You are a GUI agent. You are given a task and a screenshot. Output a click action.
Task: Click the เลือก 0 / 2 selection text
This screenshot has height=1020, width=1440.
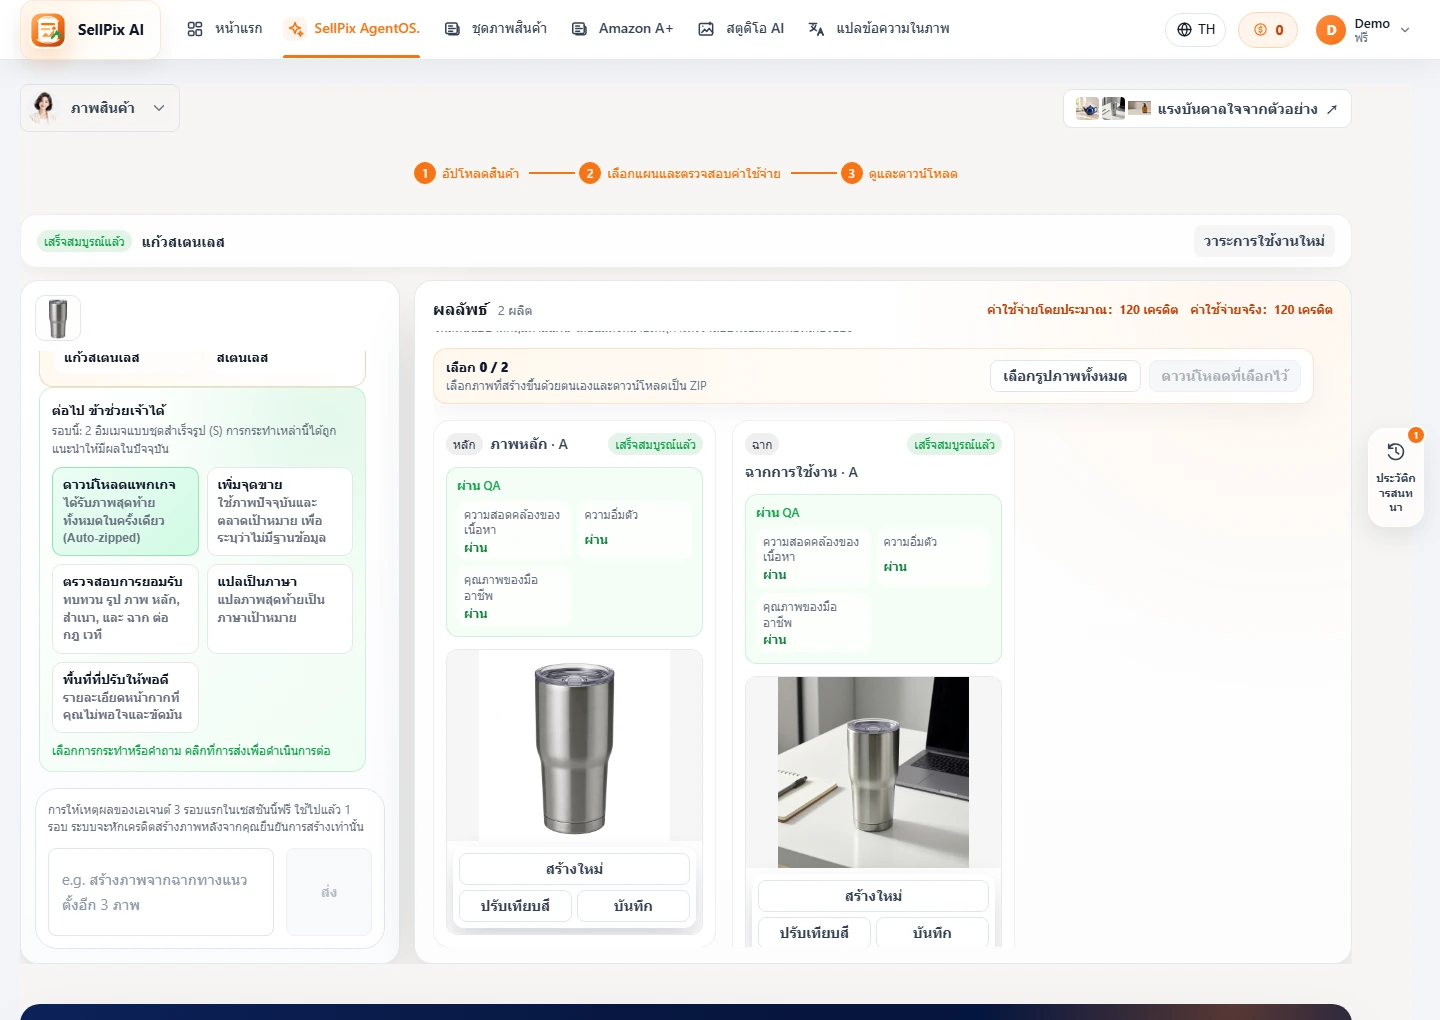point(477,367)
